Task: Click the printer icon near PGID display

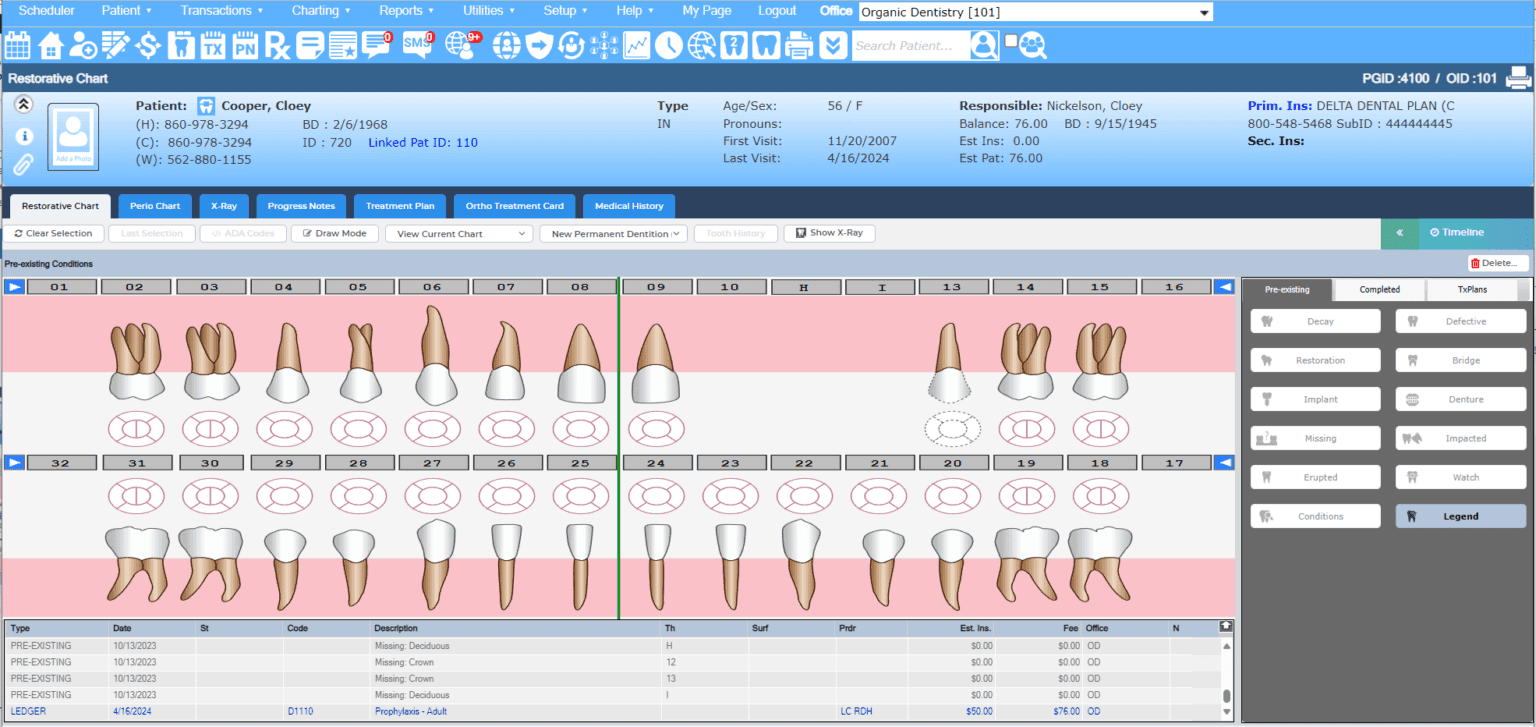Action: (1519, 77)
